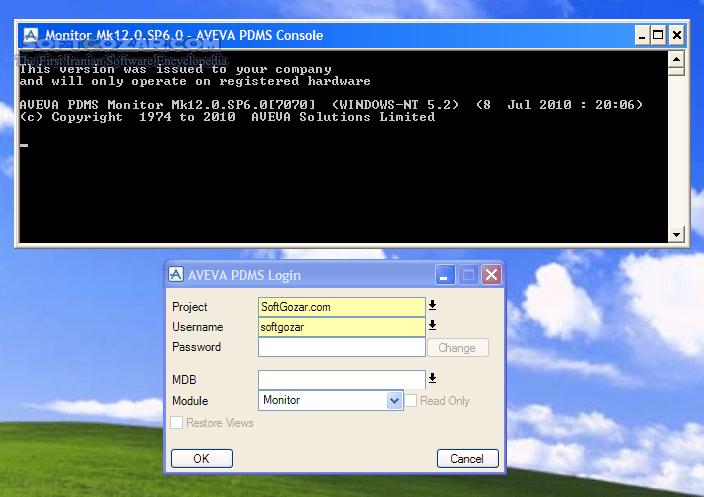
Task: Open the MDB list arrow
Action: (x=433, y=379)
